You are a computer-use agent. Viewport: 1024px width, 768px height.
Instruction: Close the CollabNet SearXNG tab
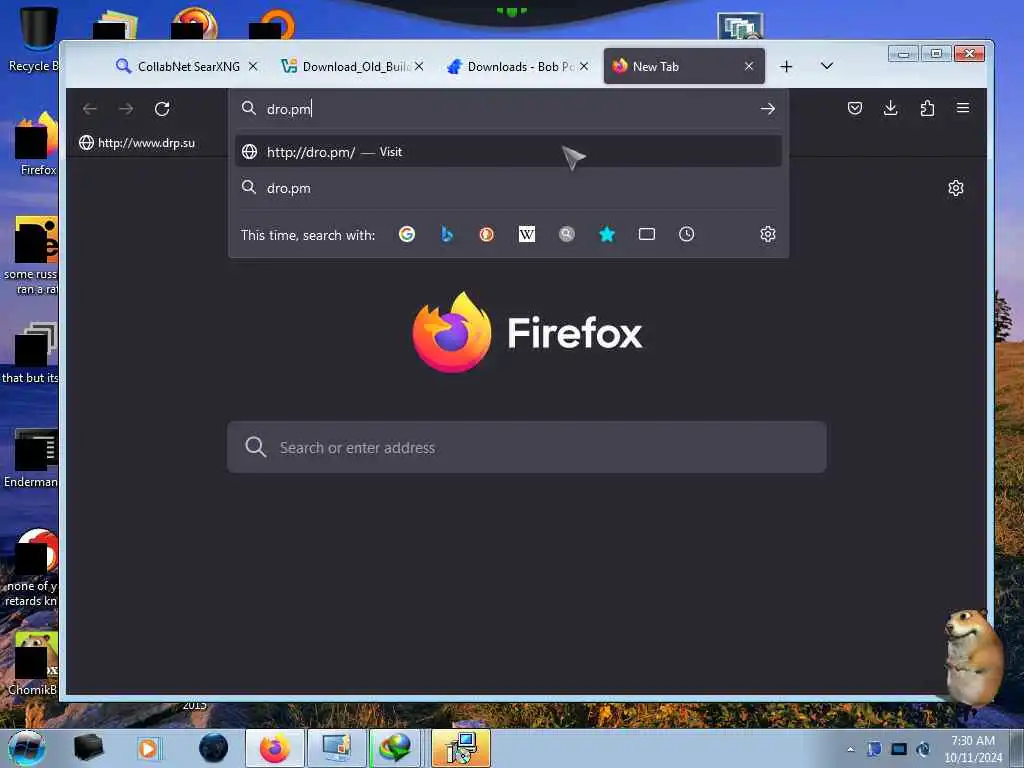pos(253,66)
